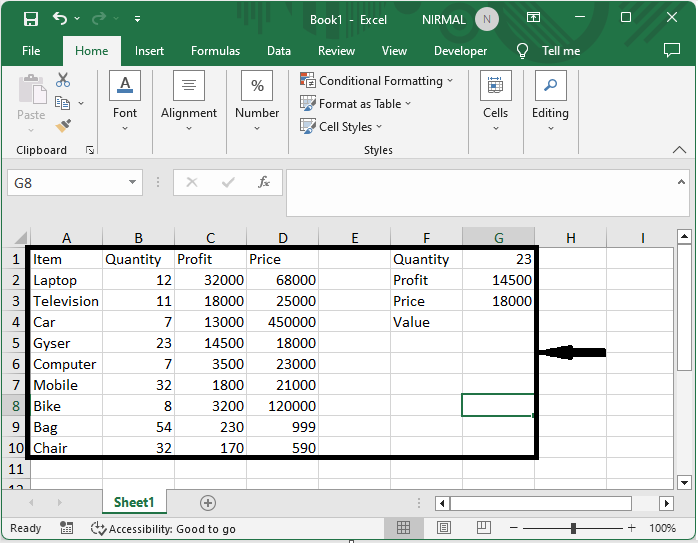
Task: Open the Cells group icon
Action: [496, 87]
